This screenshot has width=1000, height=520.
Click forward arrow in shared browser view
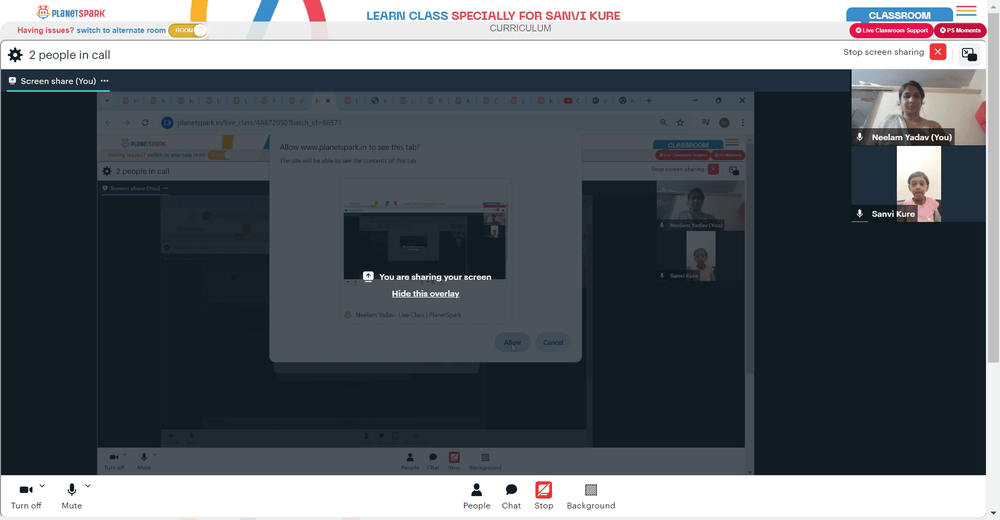click(126, 123)
